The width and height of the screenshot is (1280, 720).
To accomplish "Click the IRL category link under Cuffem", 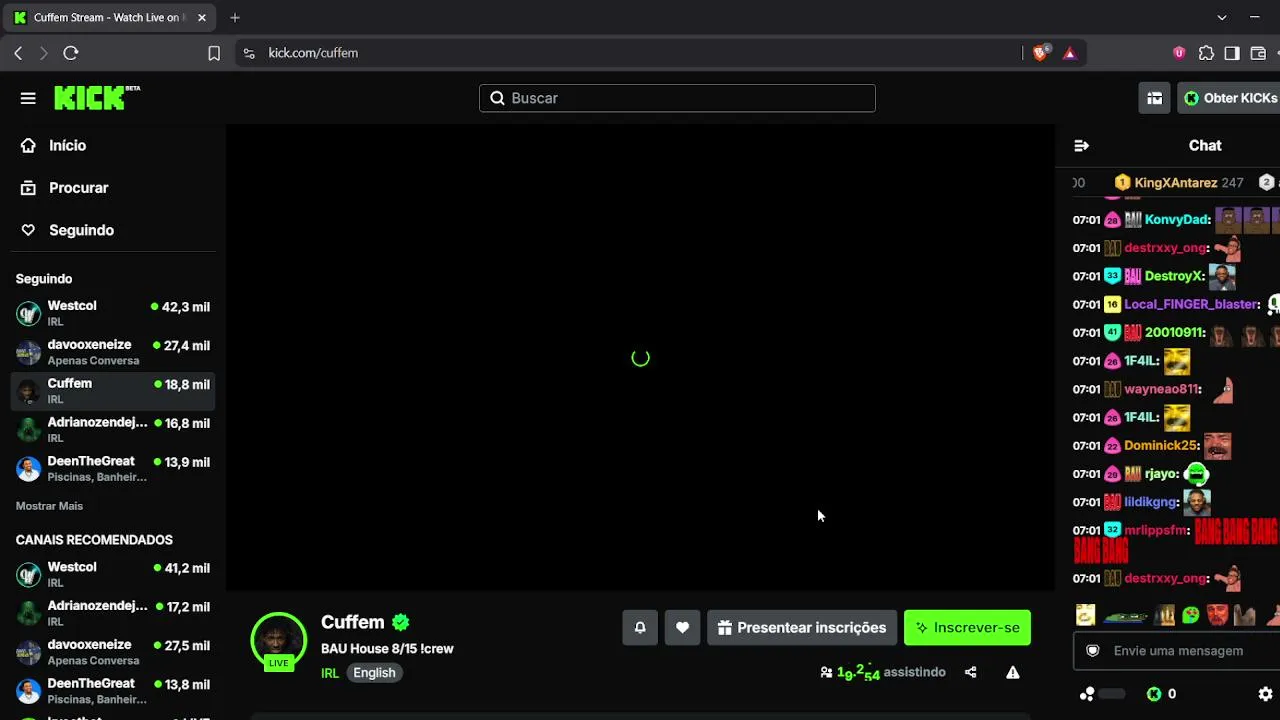I will point(330,673).
